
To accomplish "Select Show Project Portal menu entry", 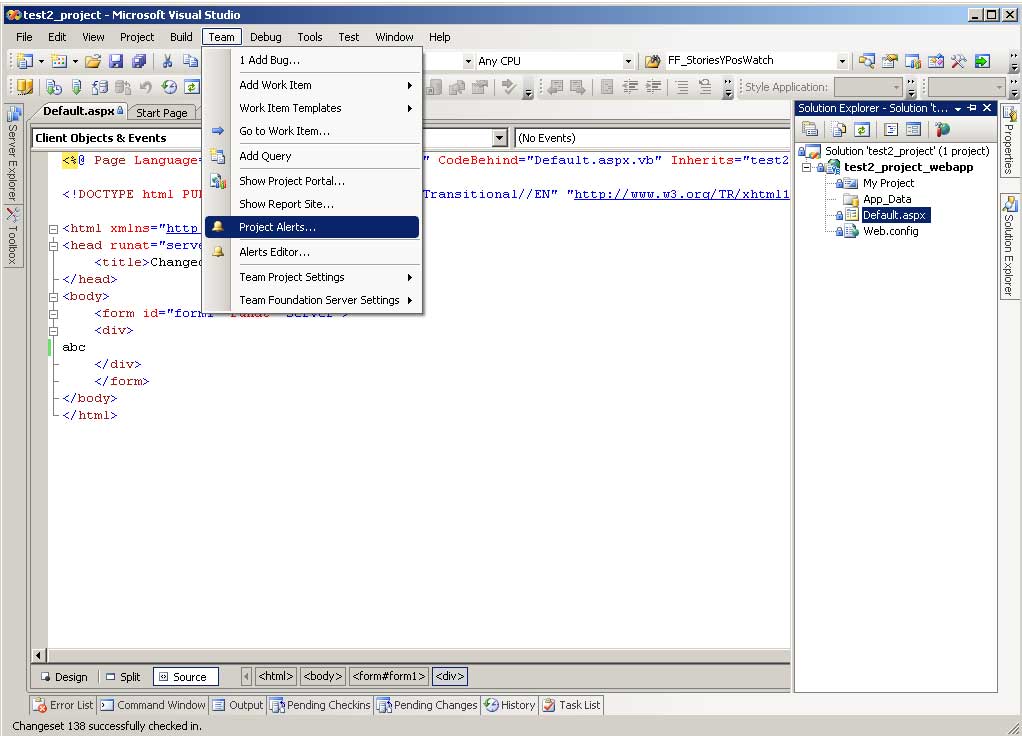I will pyautogui.click(x=312, y=181).
